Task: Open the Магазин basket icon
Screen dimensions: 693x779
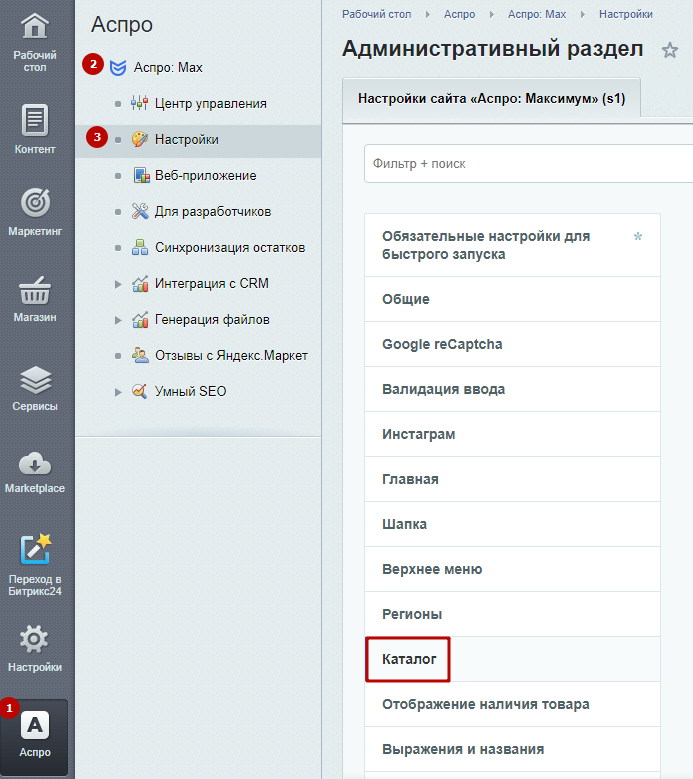Action: click(35, 291)
